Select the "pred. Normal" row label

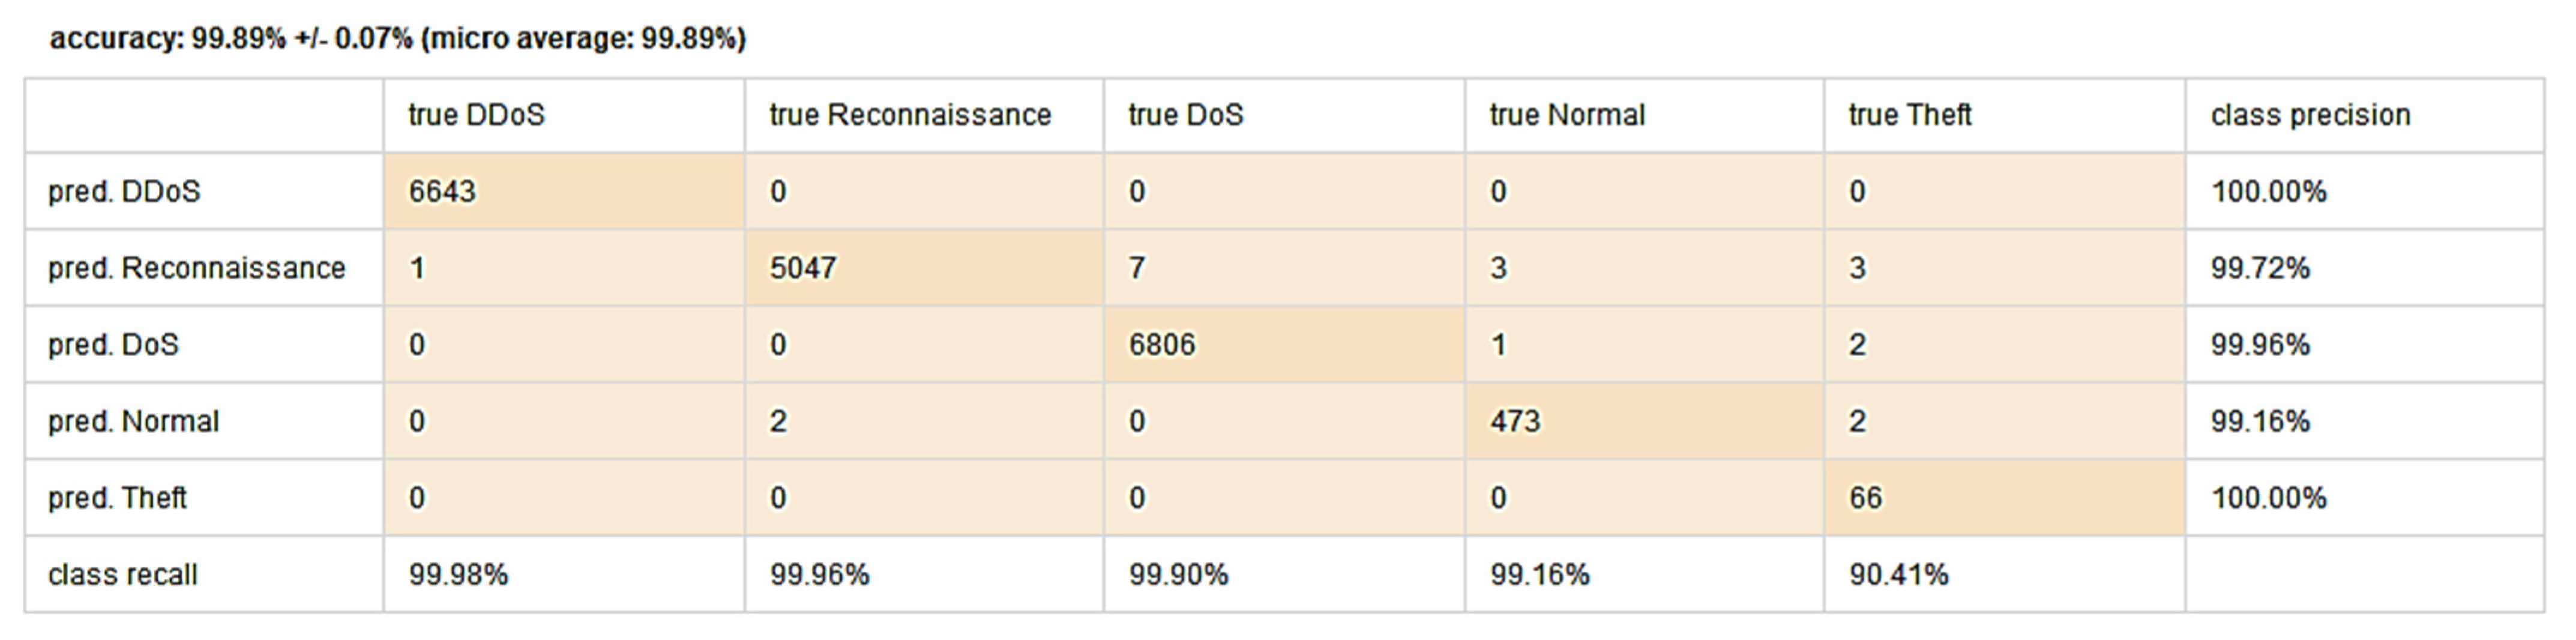coord(133,421)
